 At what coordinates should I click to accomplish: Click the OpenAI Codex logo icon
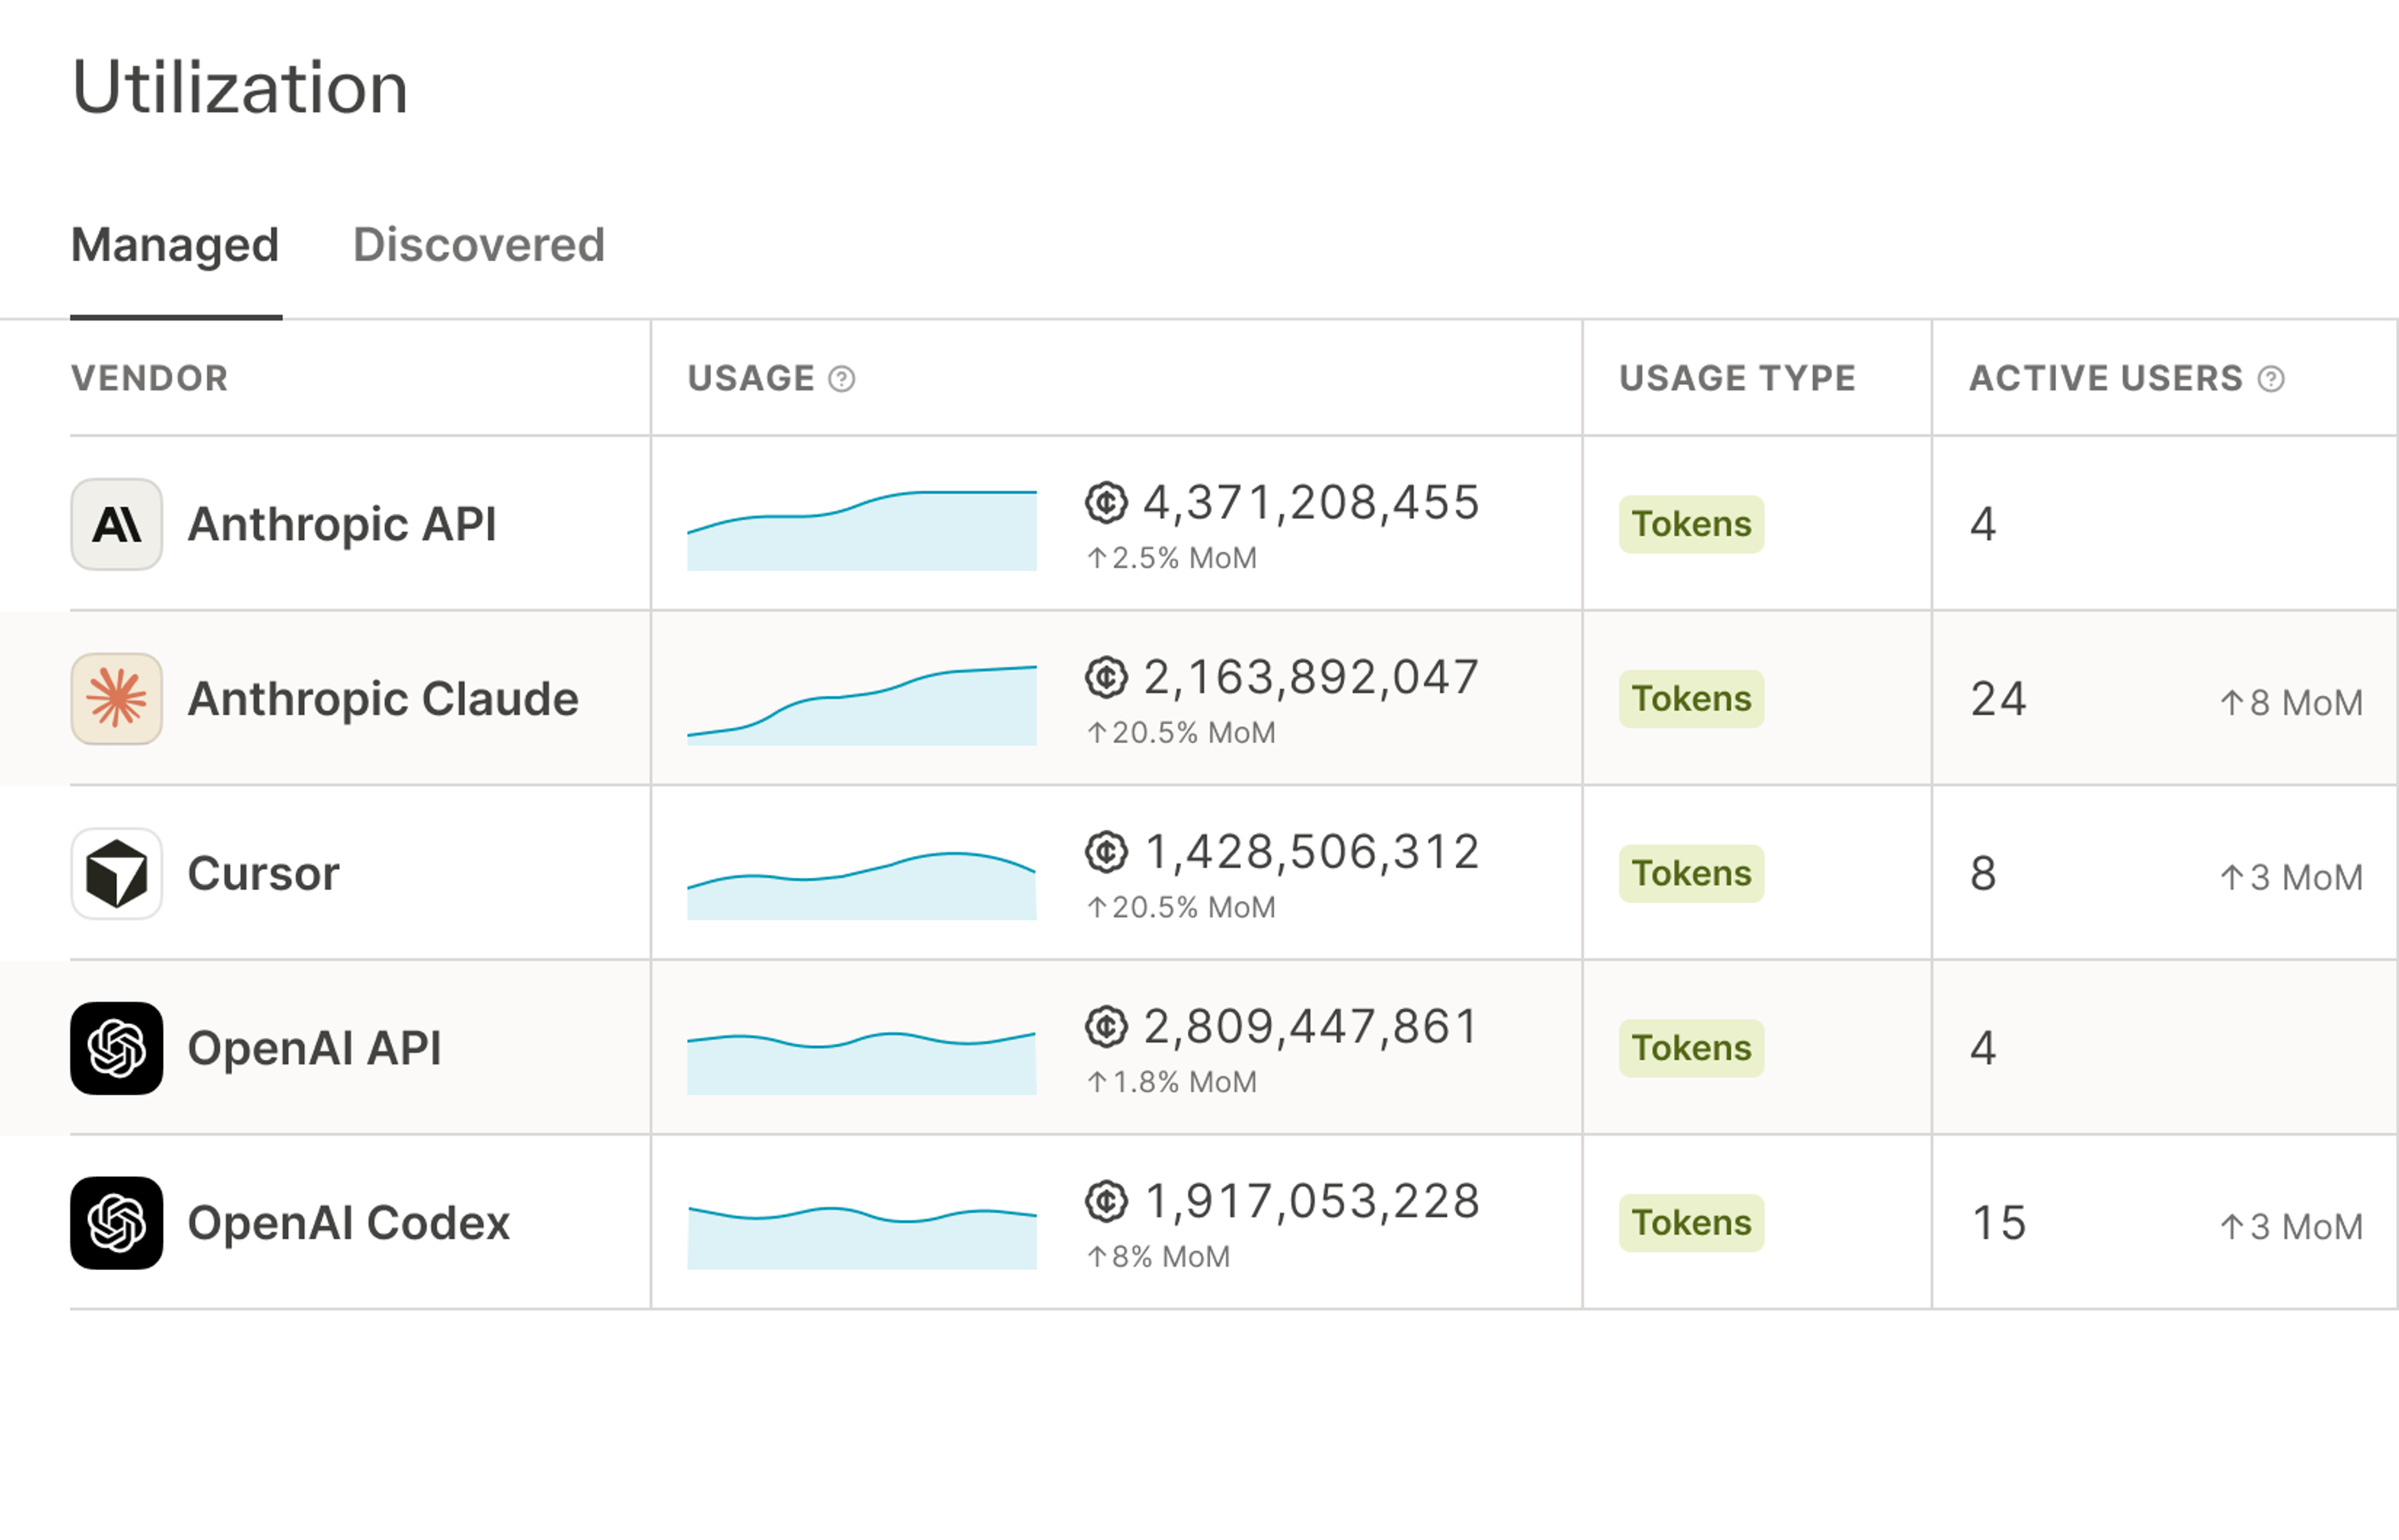click(x=117, y=1223)
